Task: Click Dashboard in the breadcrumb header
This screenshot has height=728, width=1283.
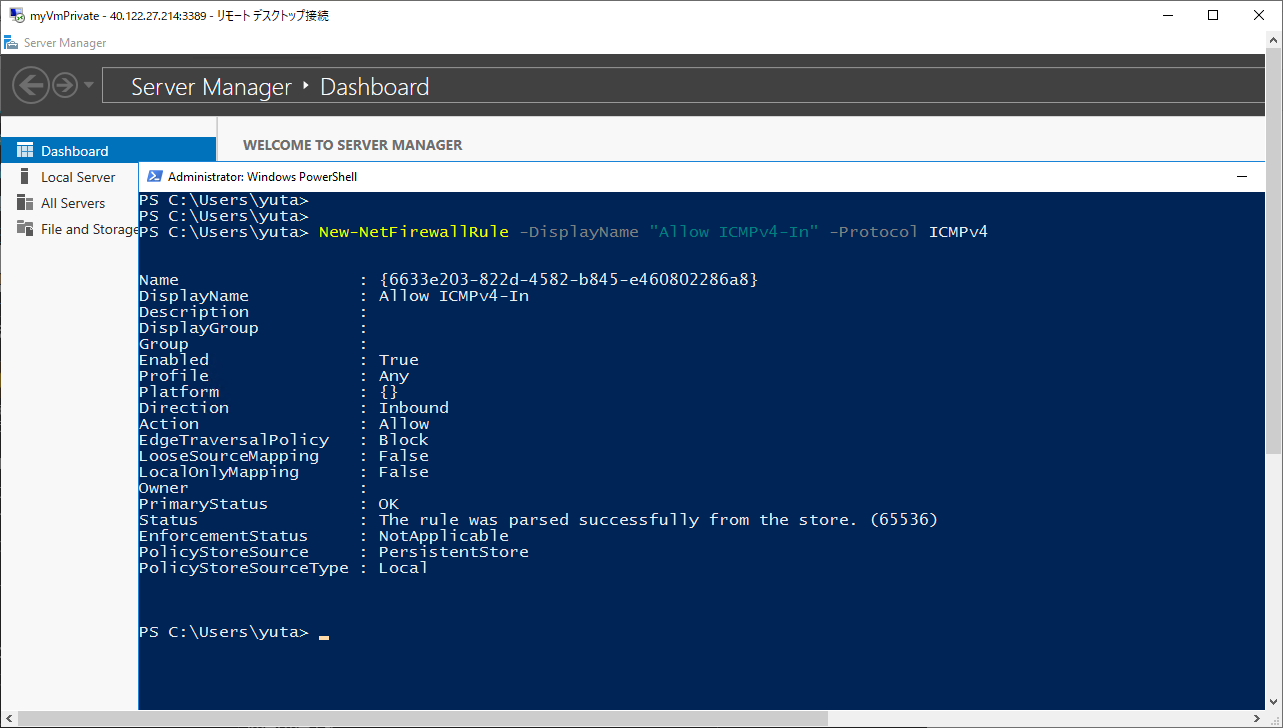Action: (x=374, y=87)
